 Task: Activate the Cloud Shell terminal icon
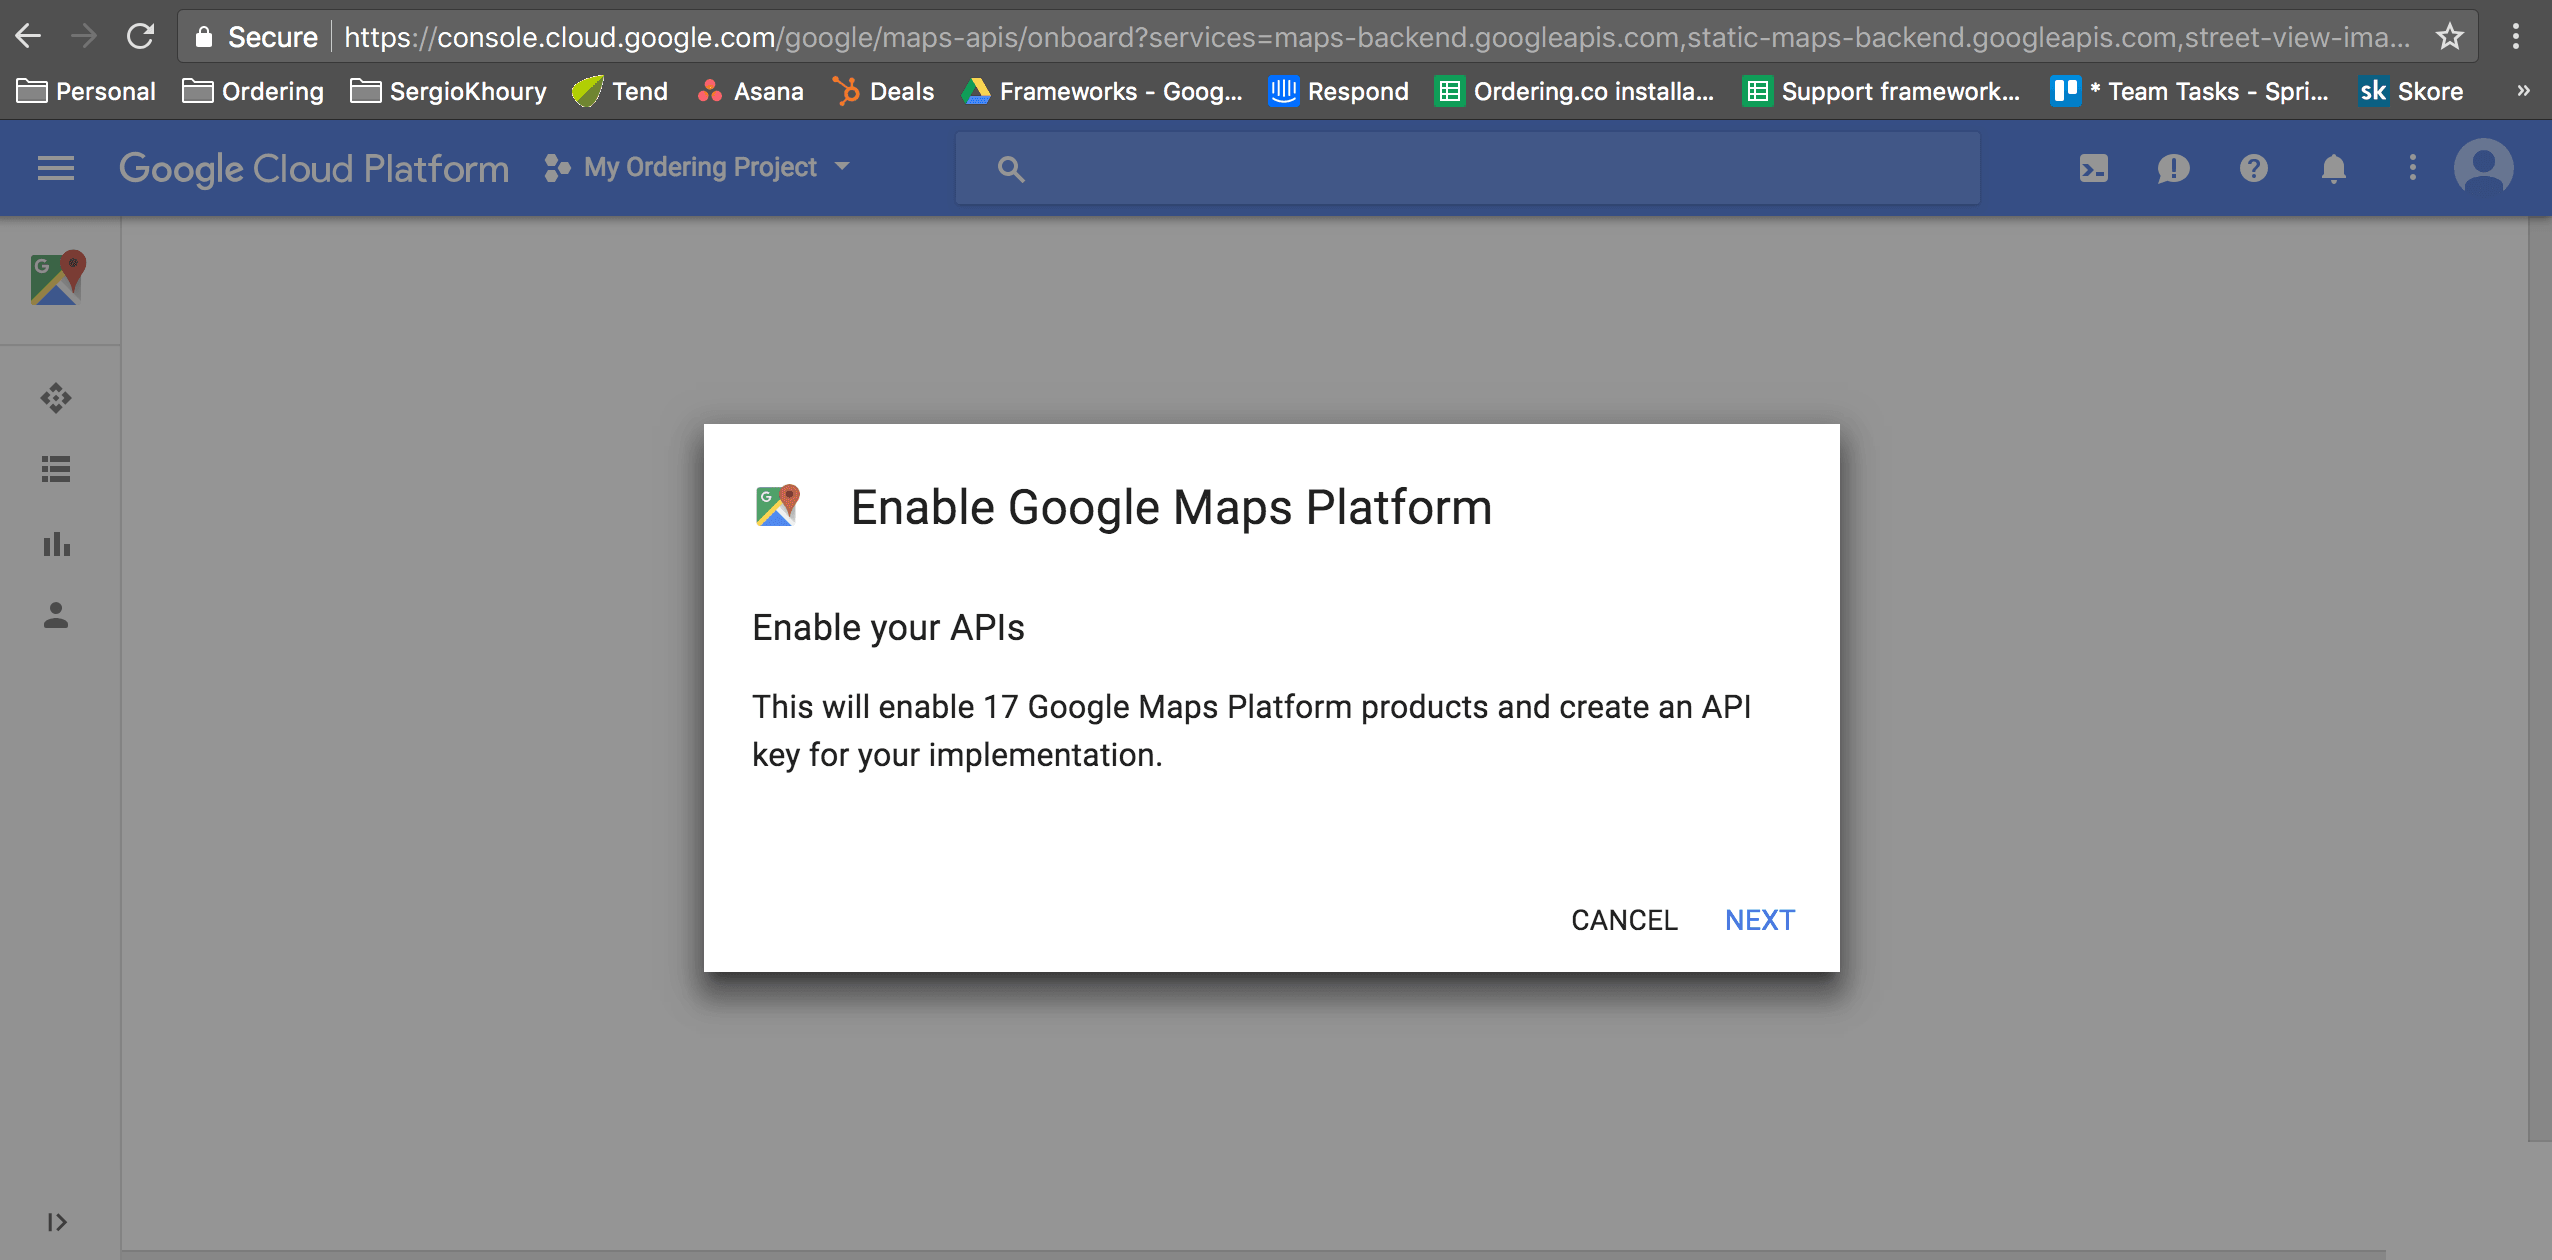point(2093,168)
